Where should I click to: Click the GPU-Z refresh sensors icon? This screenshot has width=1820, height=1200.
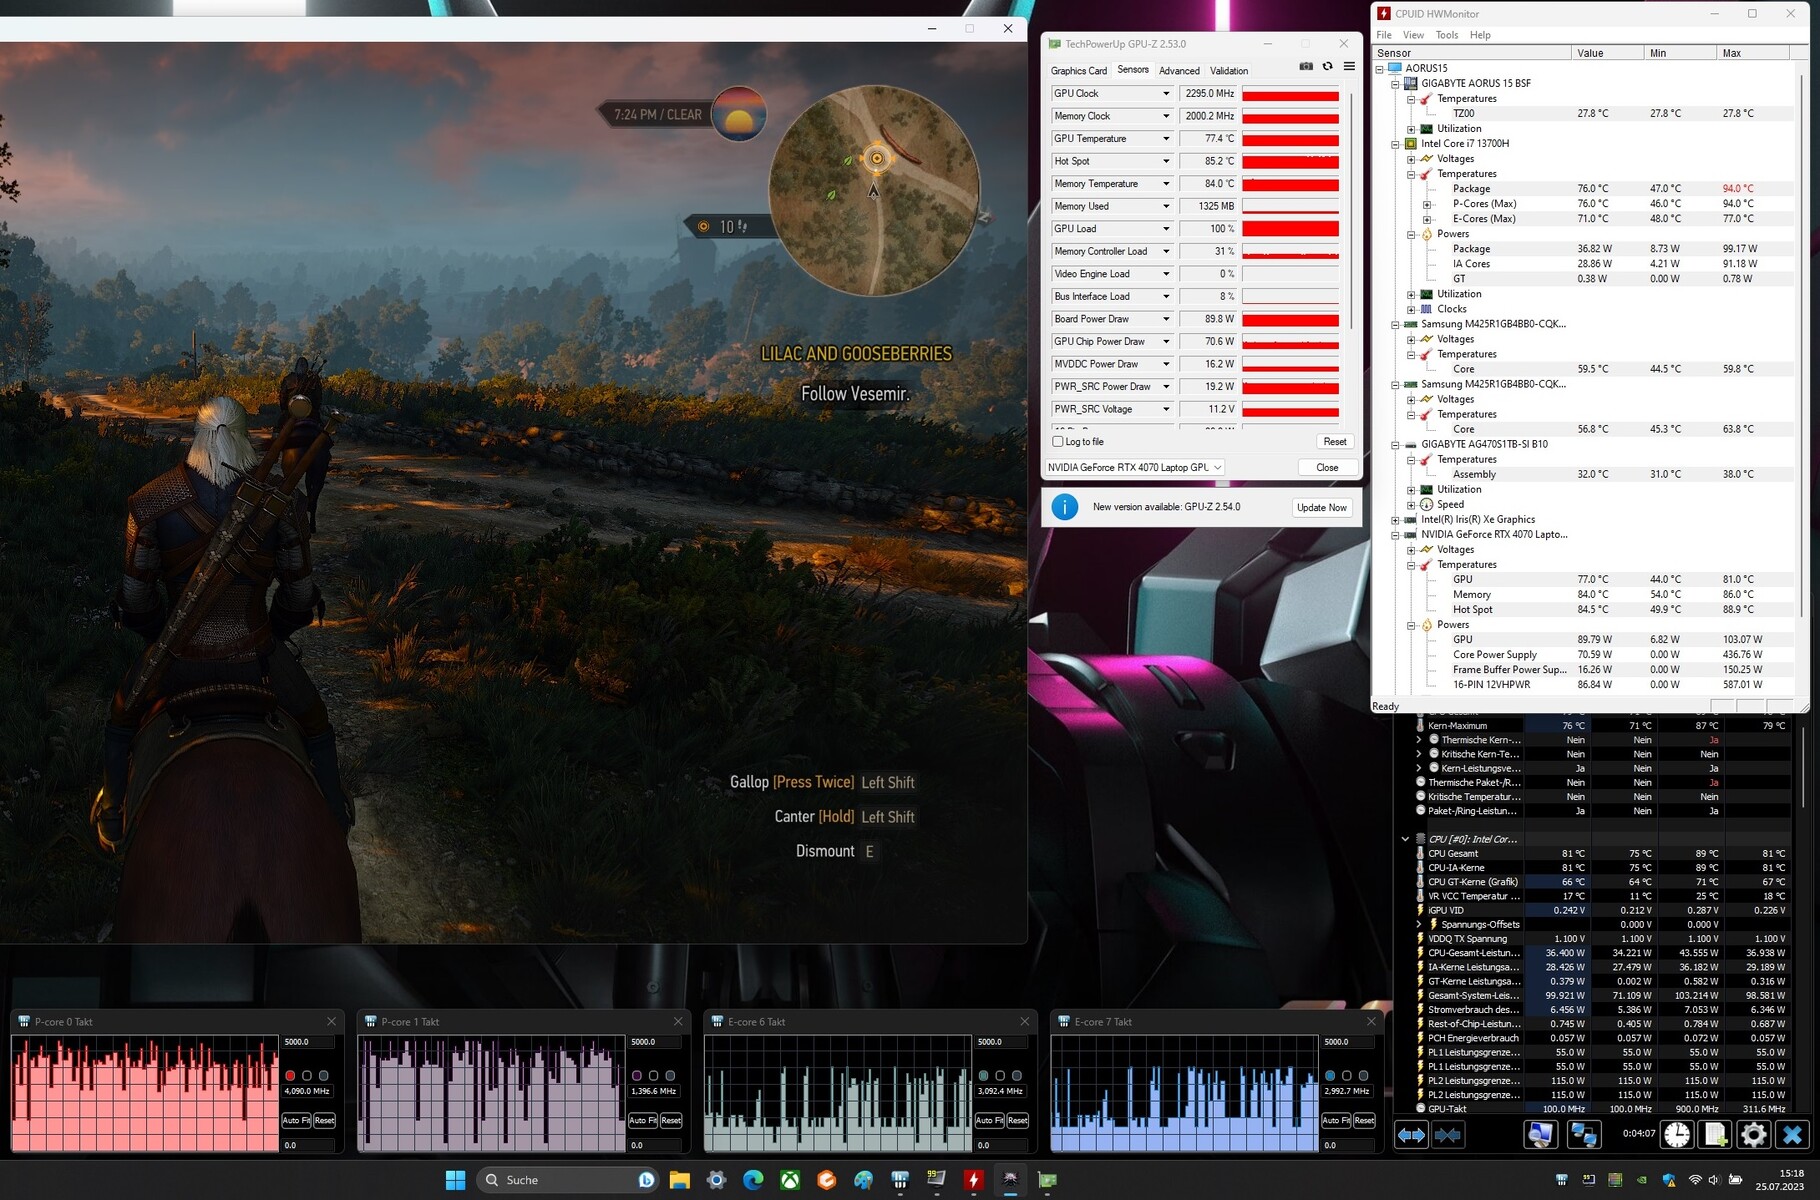1328,67
